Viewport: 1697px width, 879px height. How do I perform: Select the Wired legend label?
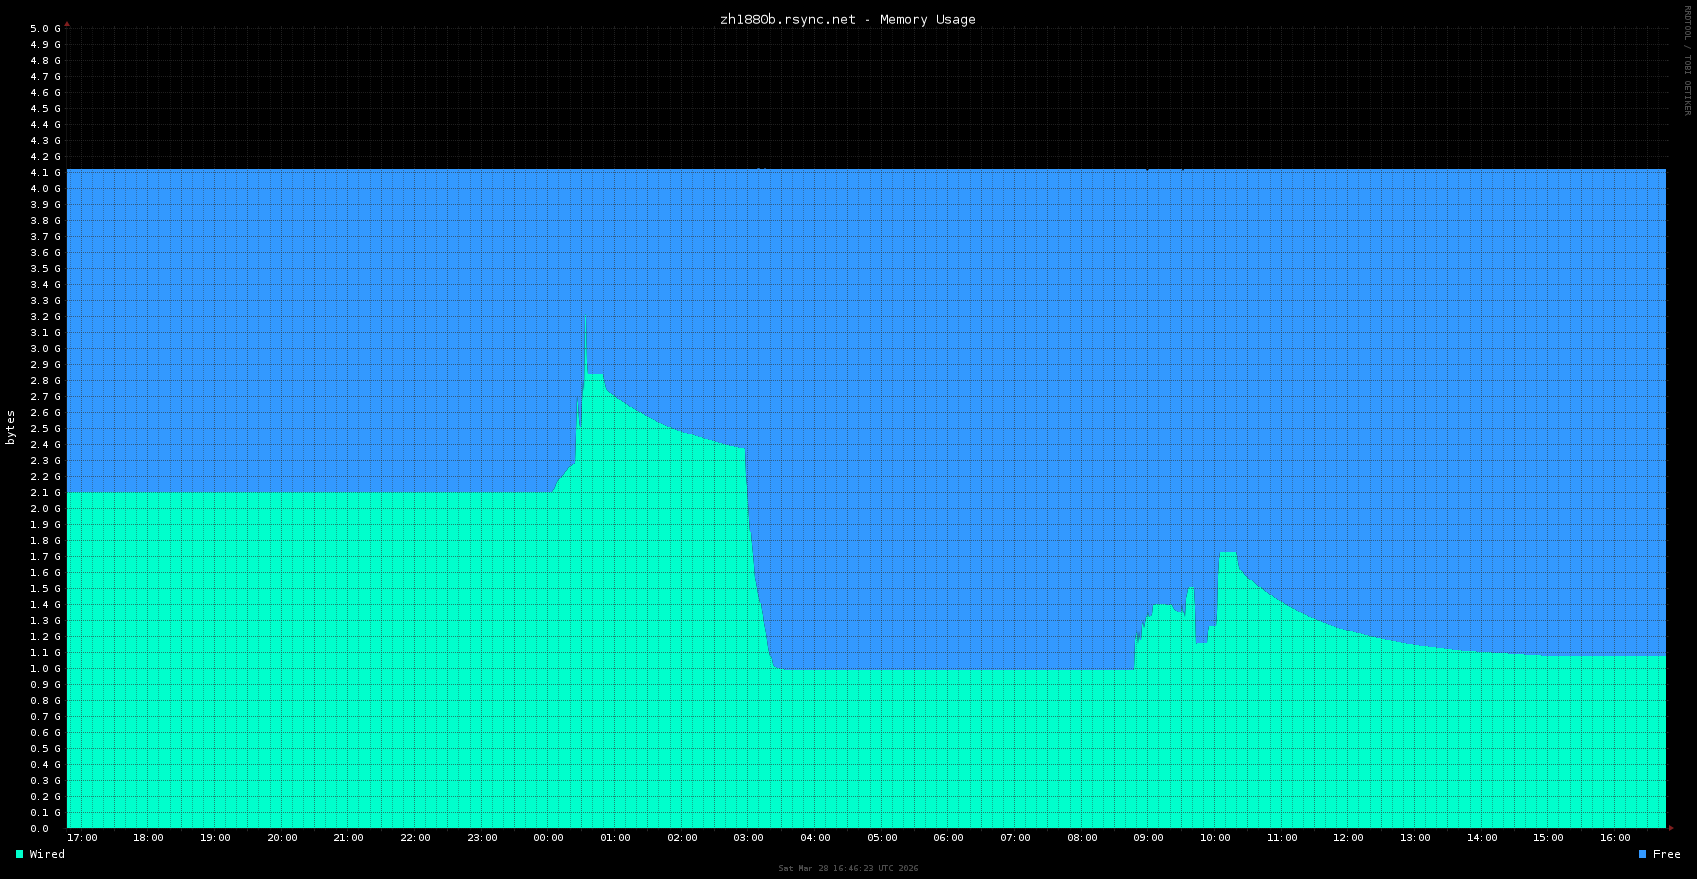pyautogui.click(x=47, y=854)
